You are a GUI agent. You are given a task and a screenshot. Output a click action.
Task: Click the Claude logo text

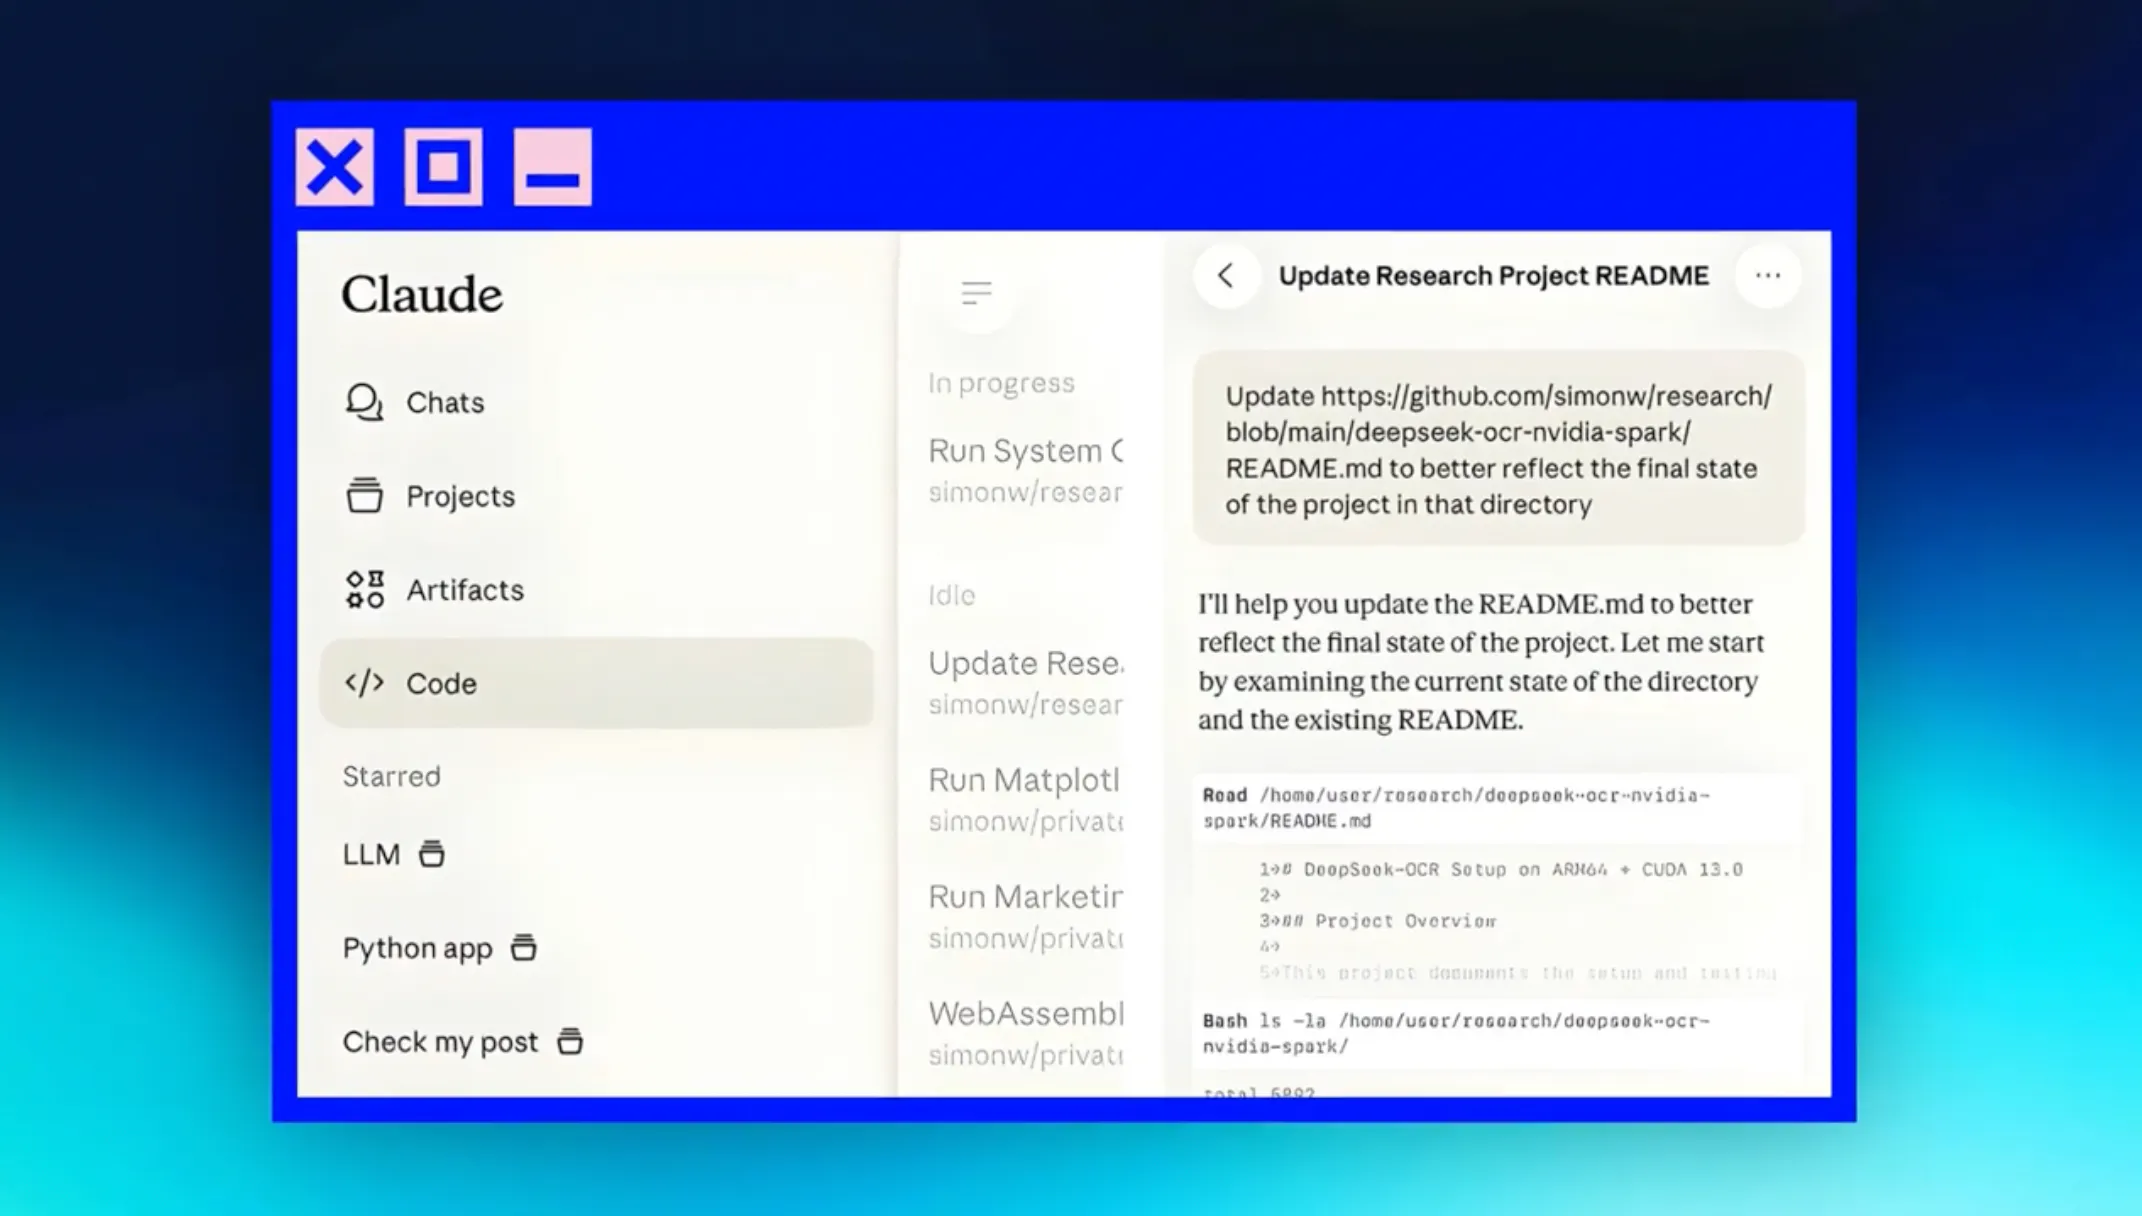422,294
